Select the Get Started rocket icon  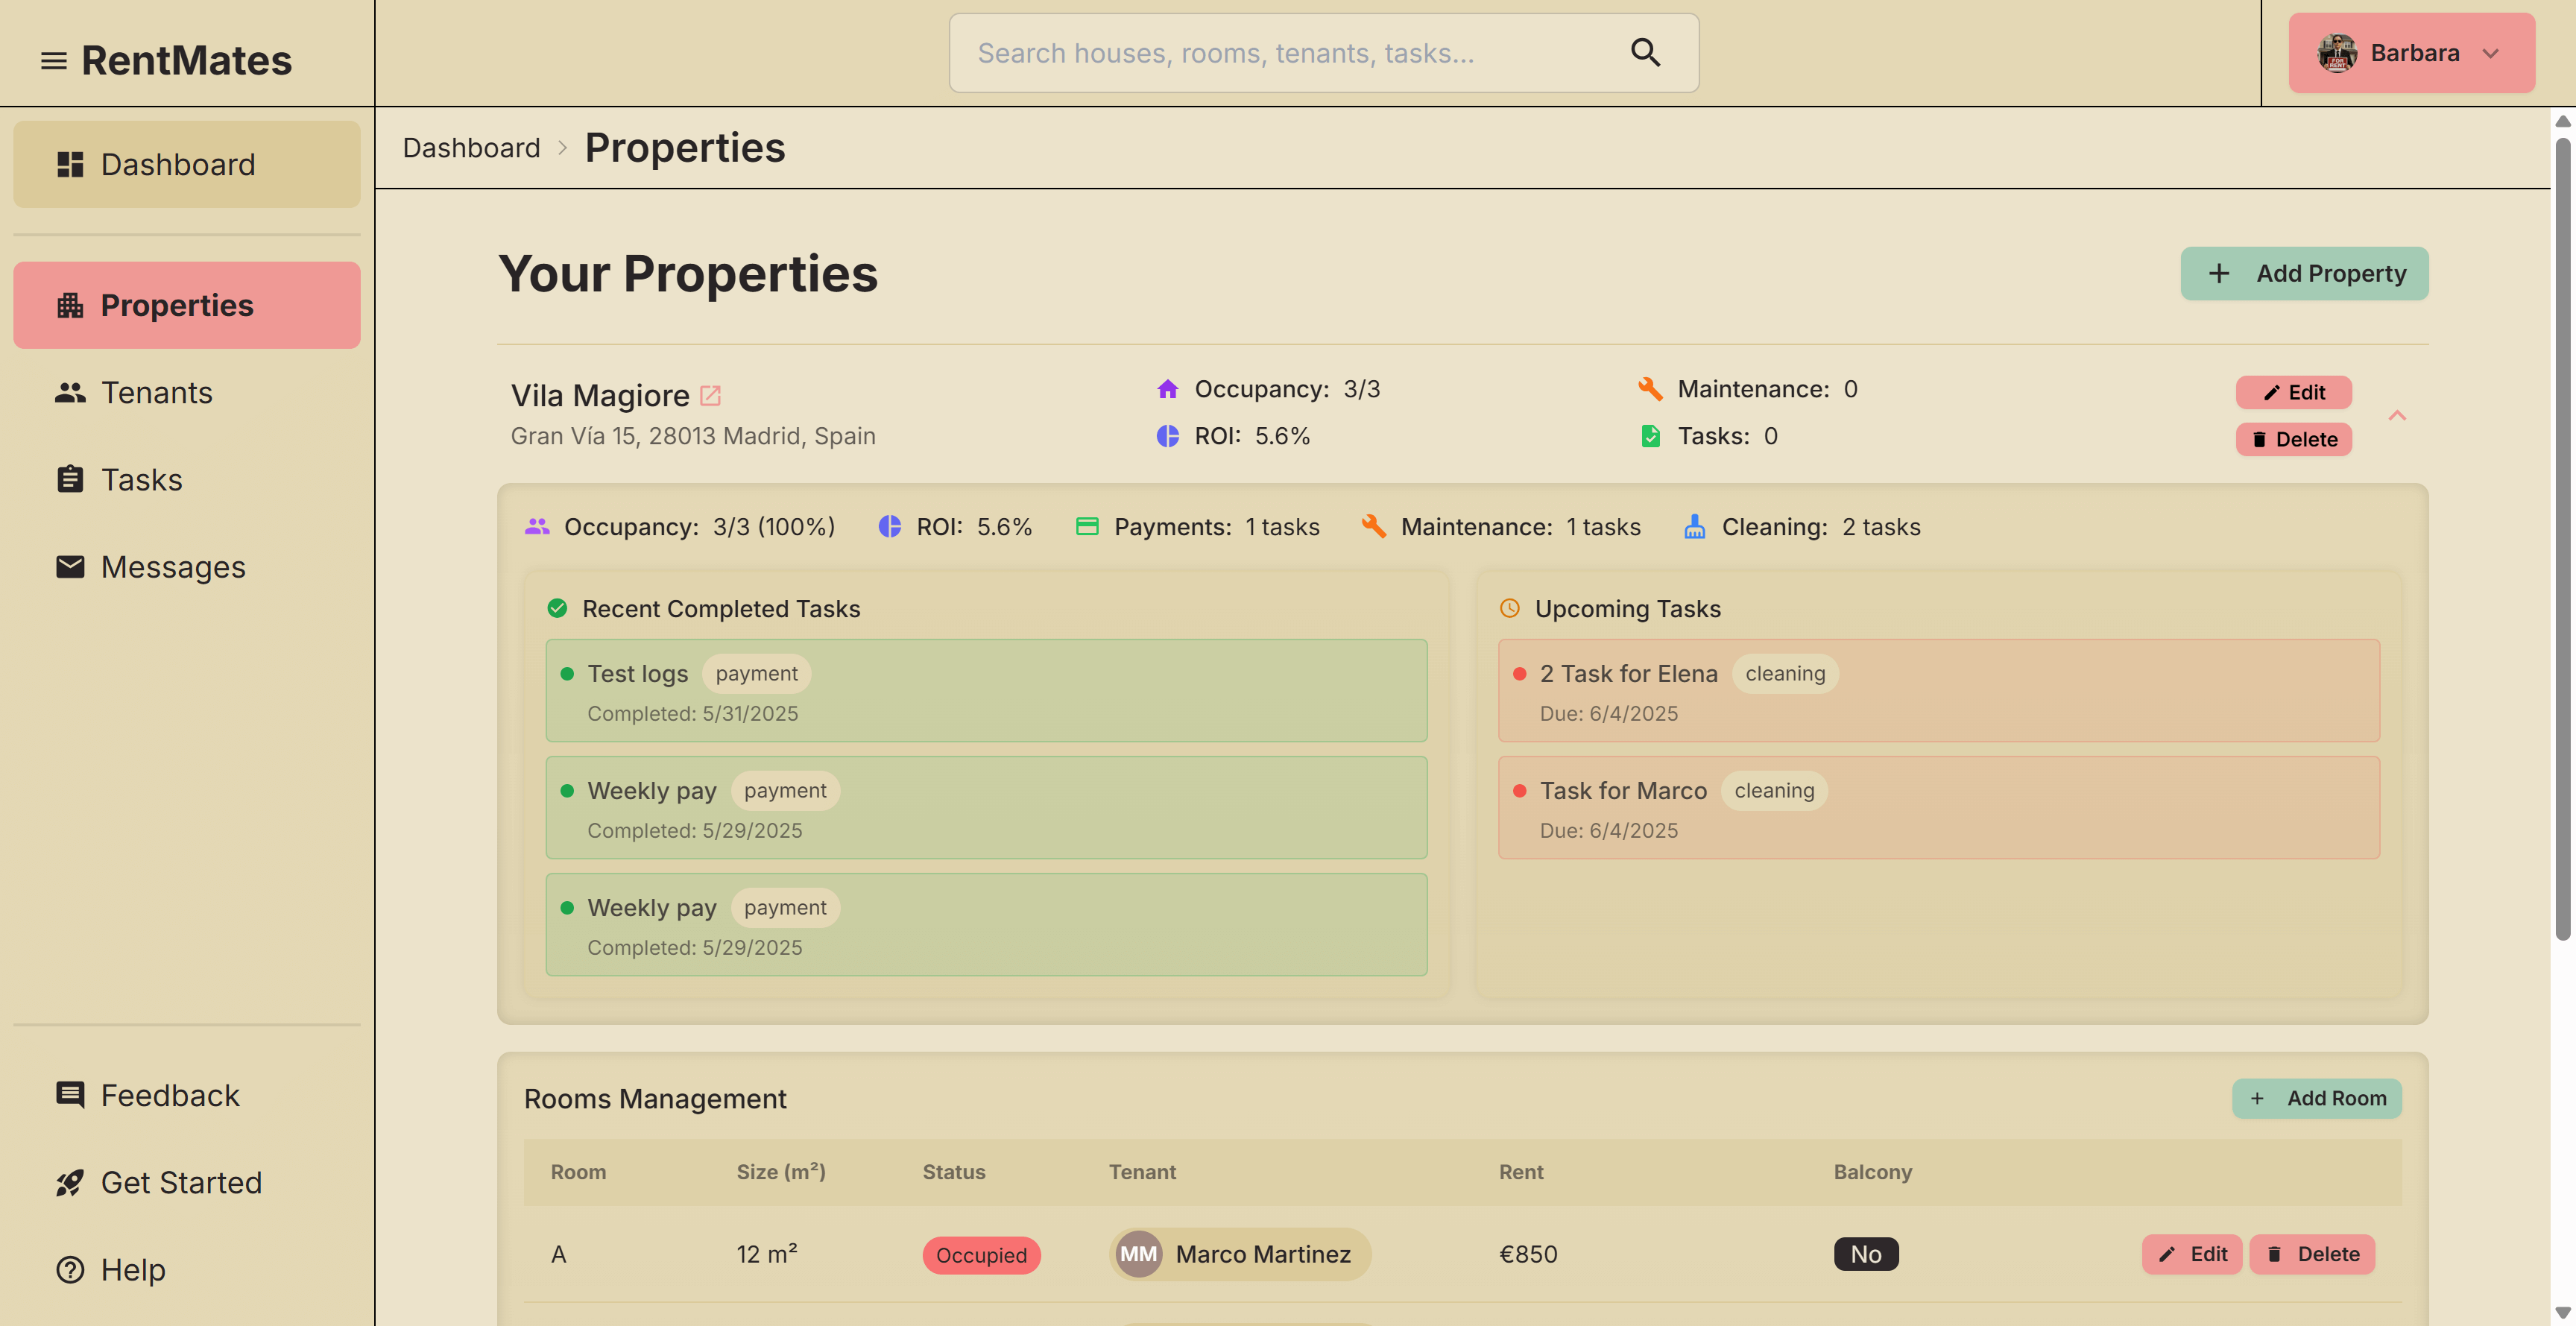coord(69,1182)
